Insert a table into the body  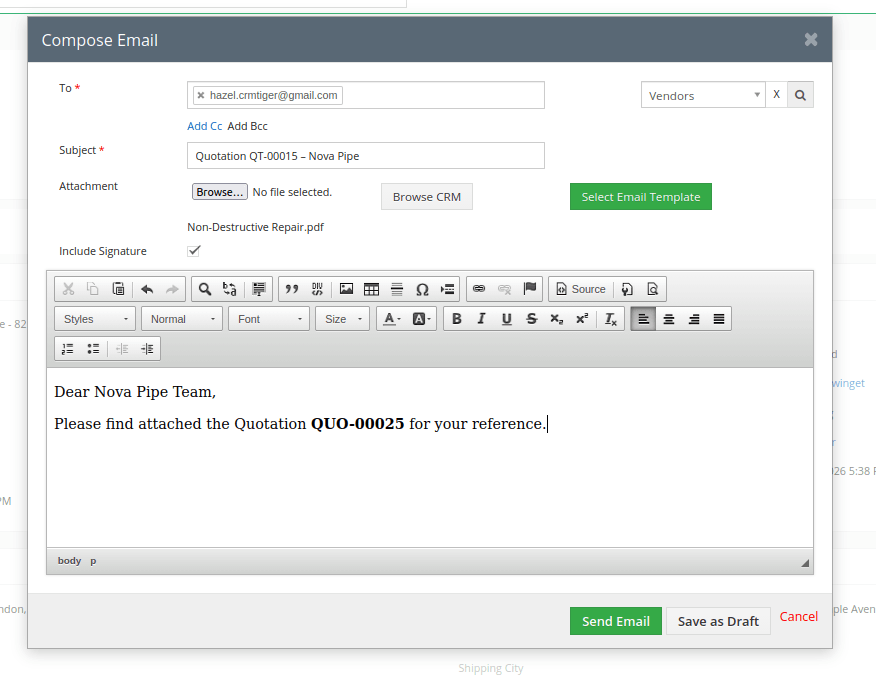click(372, 289)
